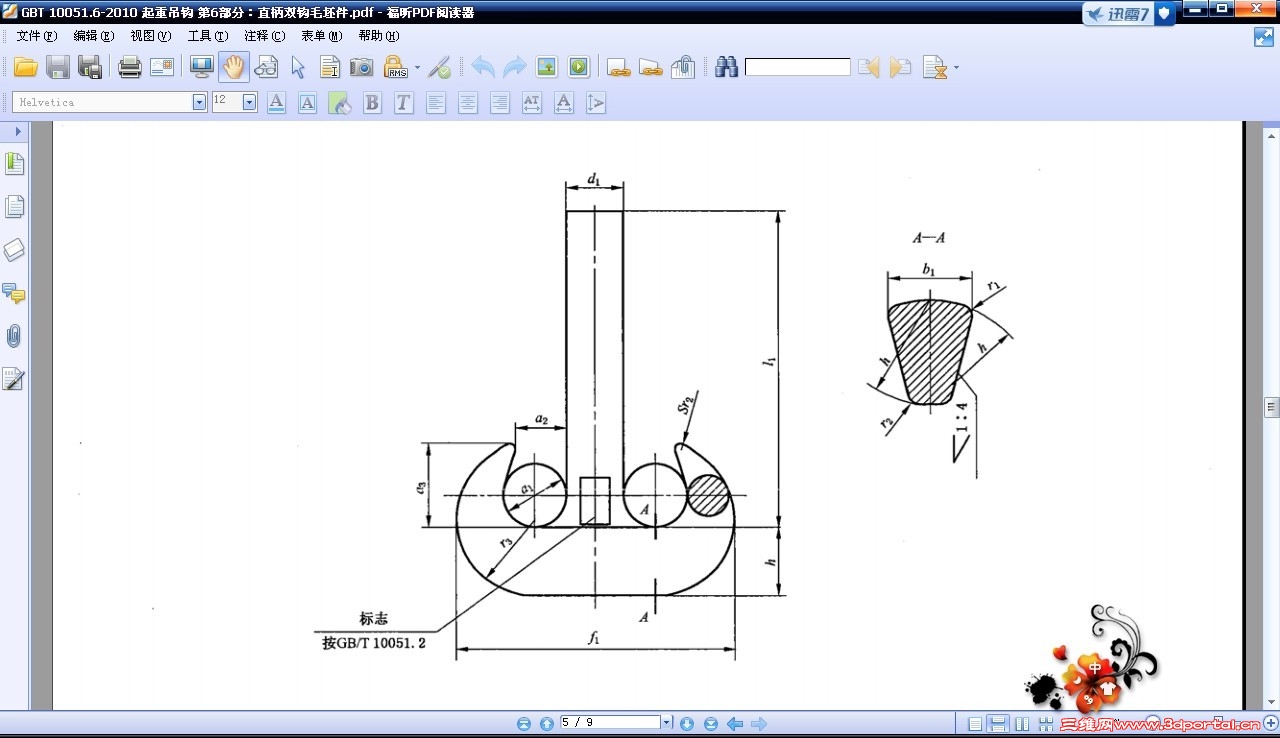
Task: Click the RMS padlock icon
Action: tap(396, 67)
